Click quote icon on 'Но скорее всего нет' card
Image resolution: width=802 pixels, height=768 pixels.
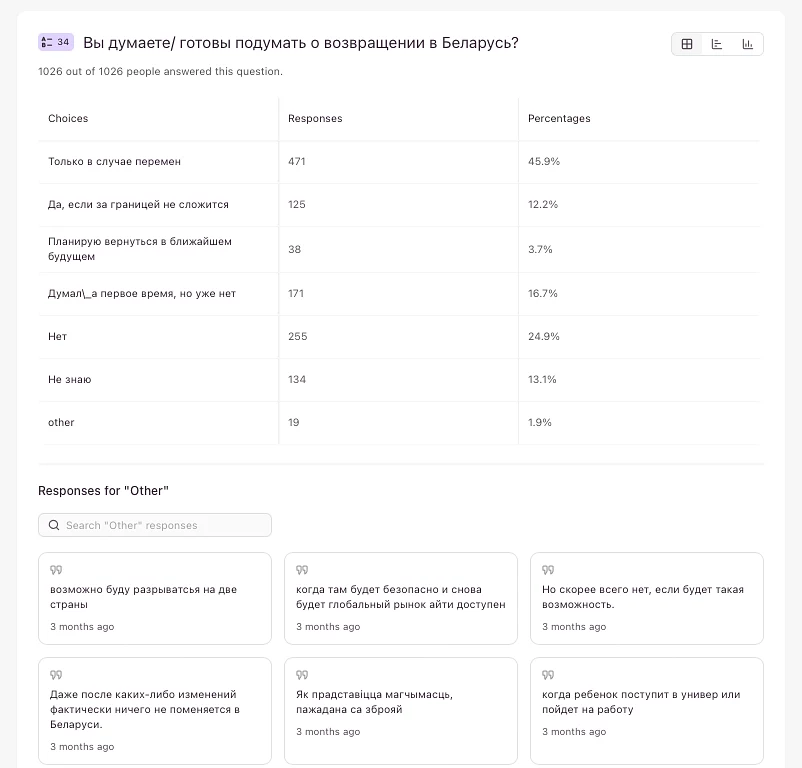click(x=548, y=570)
